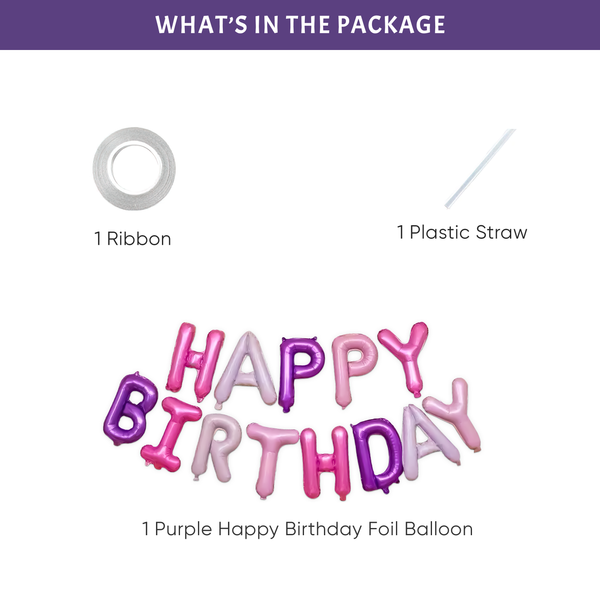Click the light pink P balloon in HAPPY
Viewport: 600px width, 600px height.
(352, 367)
